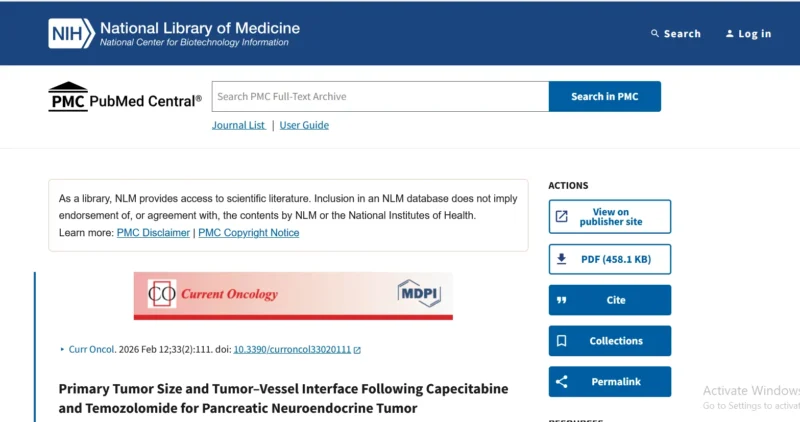Viewport: 800px width, 422px height.
Task: Follow the 10.3390/curroncol33020111 DOI link
Action: (x=292, y=350)
